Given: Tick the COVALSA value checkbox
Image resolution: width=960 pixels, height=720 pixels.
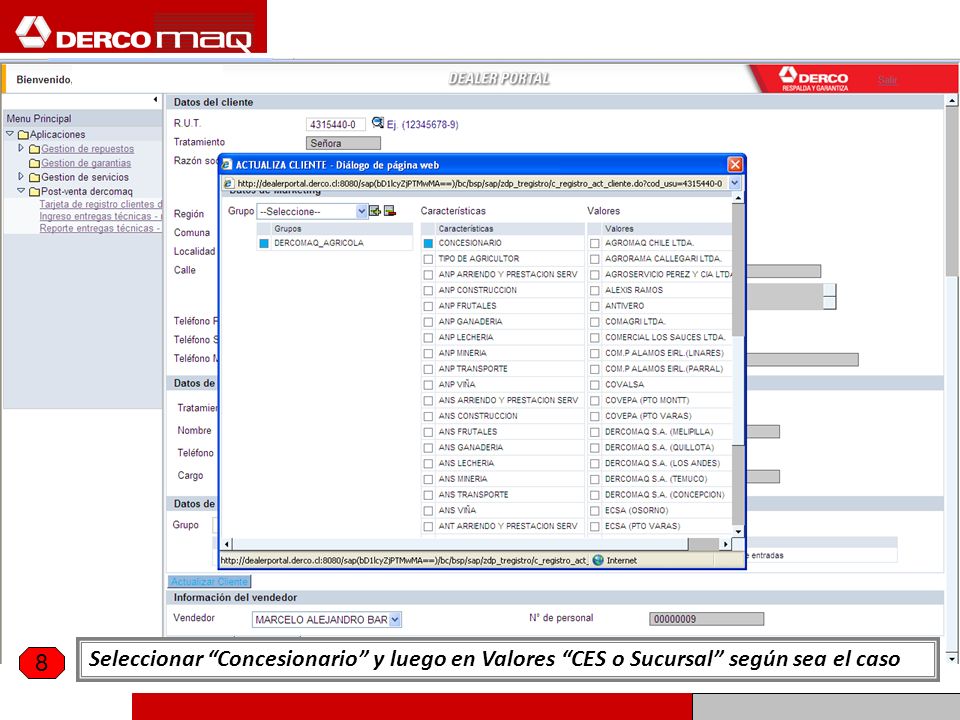Looking at the screenshot, I should [594, 385].
